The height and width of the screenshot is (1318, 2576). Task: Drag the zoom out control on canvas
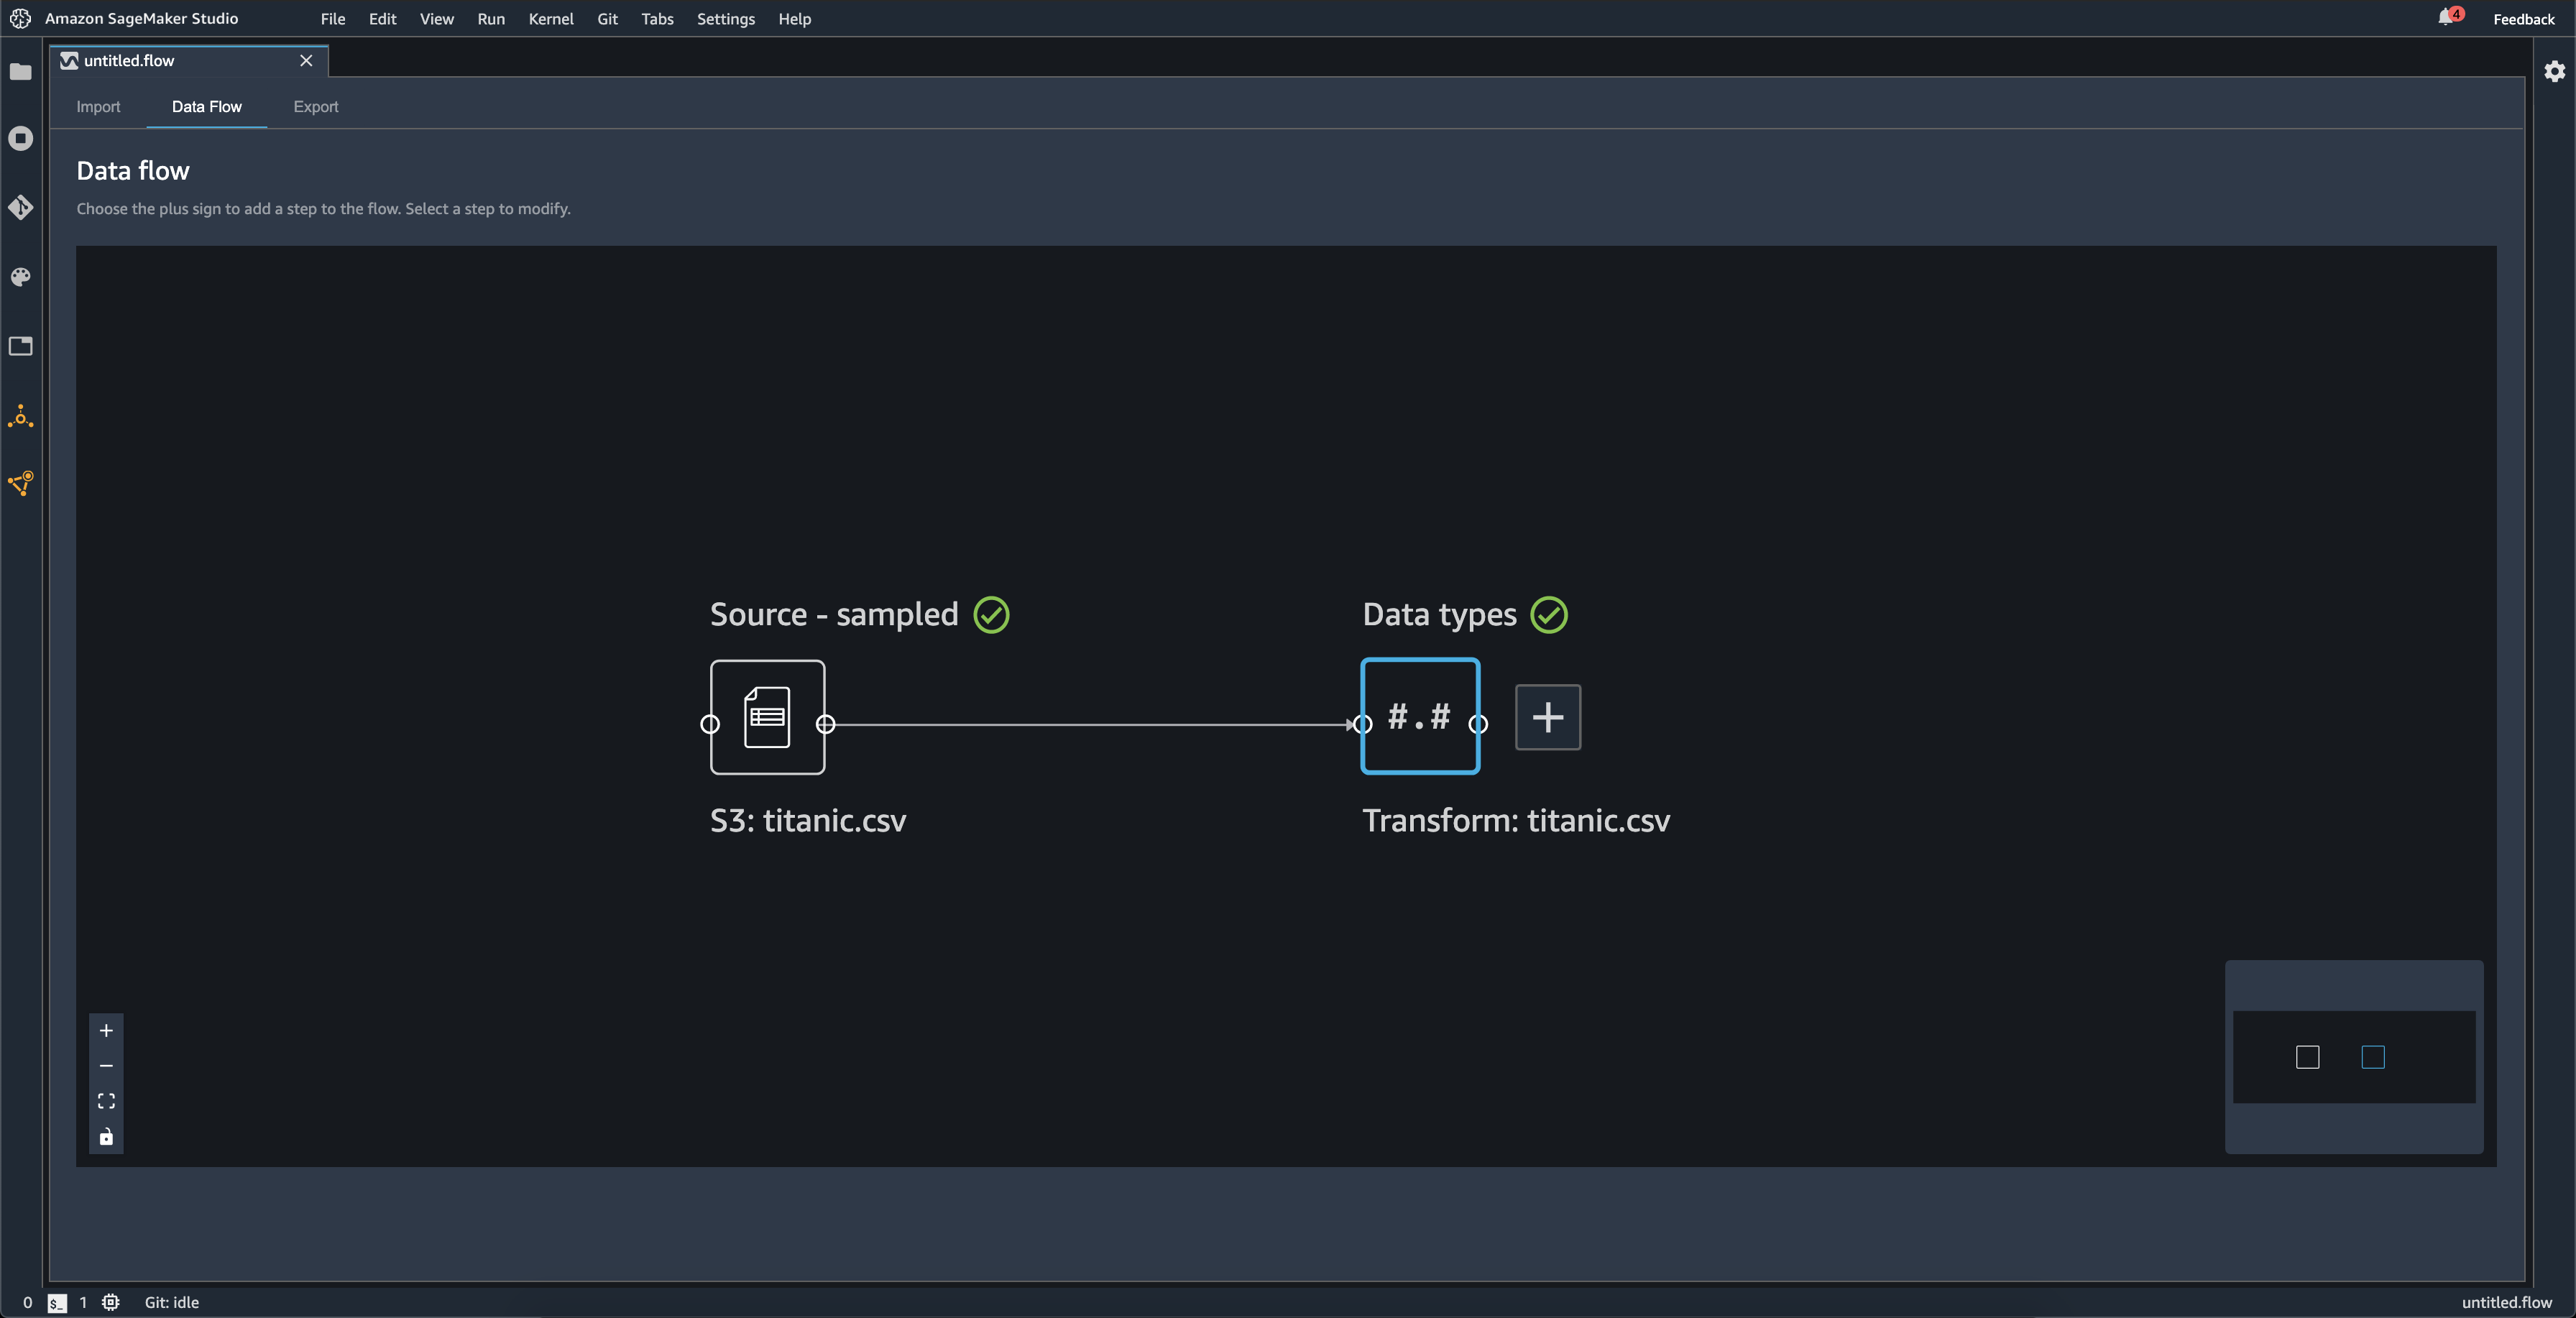coord(106,1066)
